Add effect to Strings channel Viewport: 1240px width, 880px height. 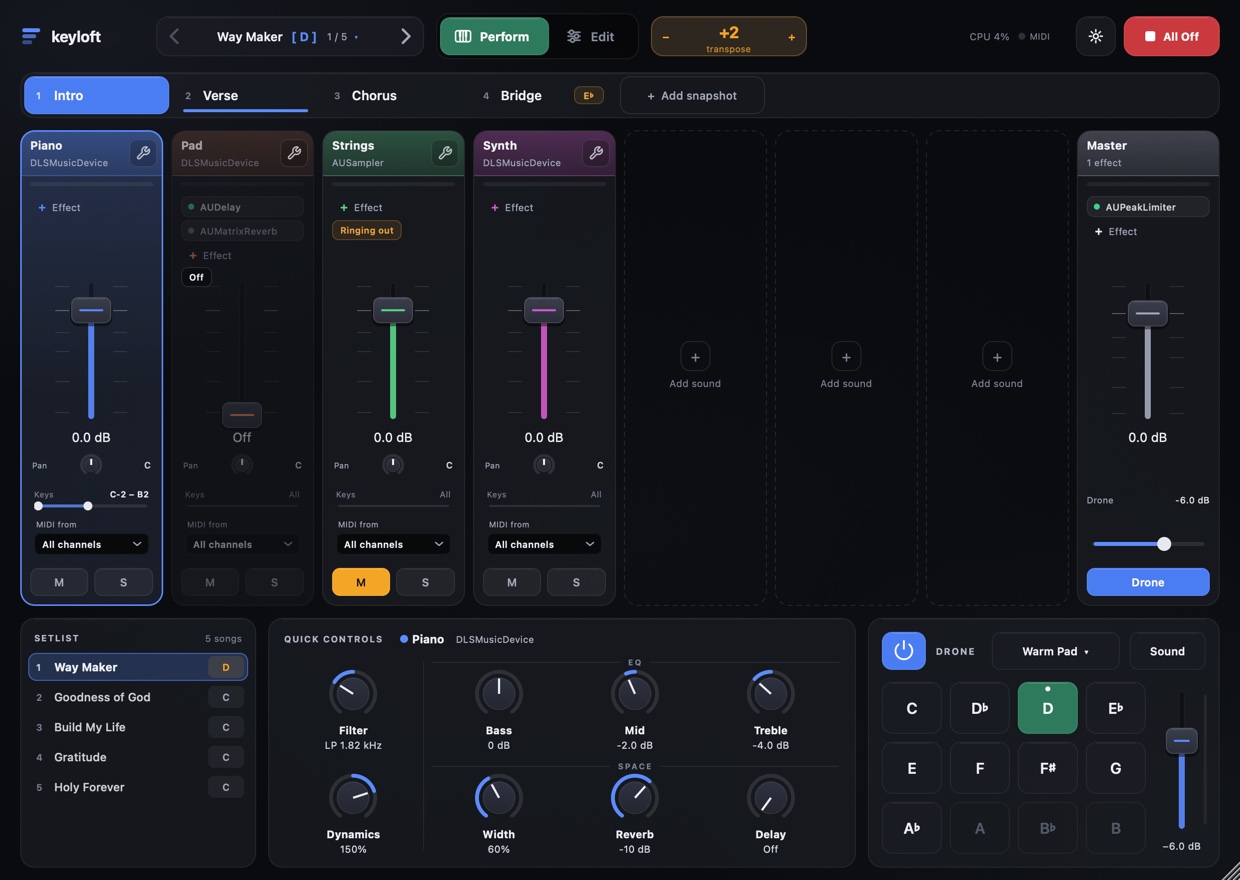pos(361,207)
